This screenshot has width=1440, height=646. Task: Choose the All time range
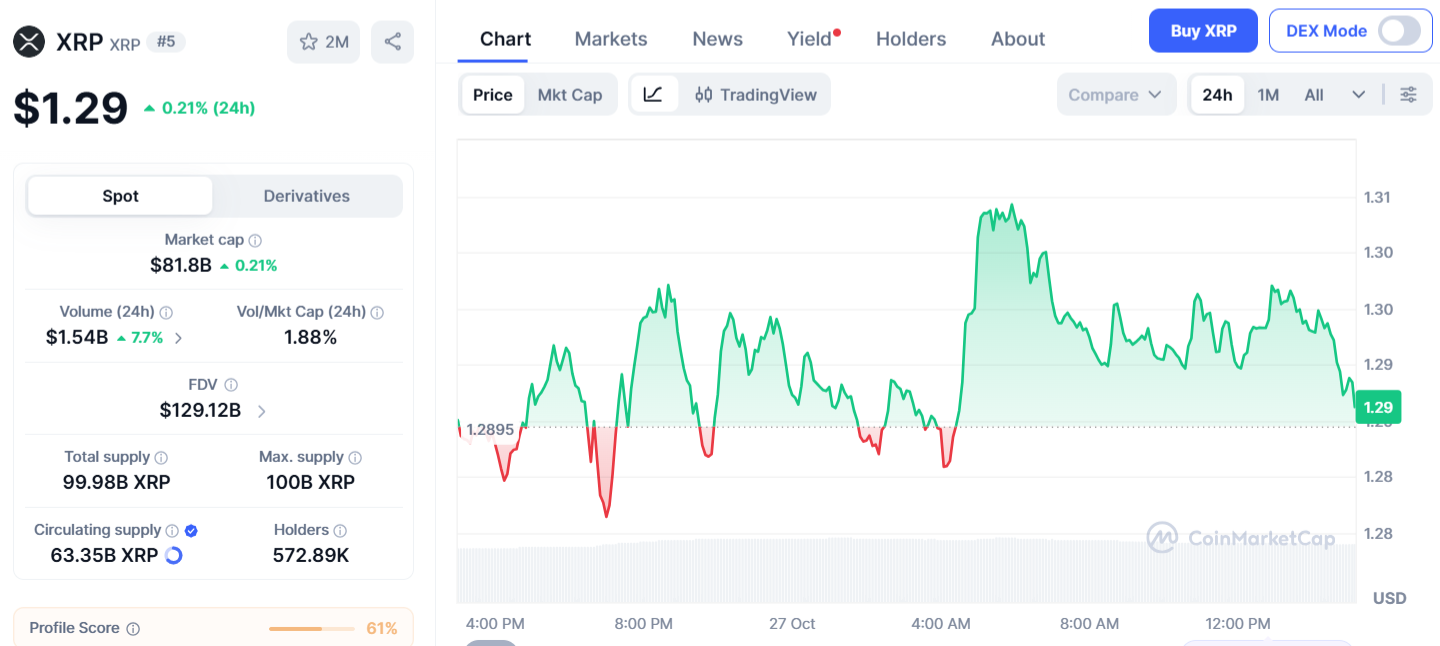pos(1314,95)
